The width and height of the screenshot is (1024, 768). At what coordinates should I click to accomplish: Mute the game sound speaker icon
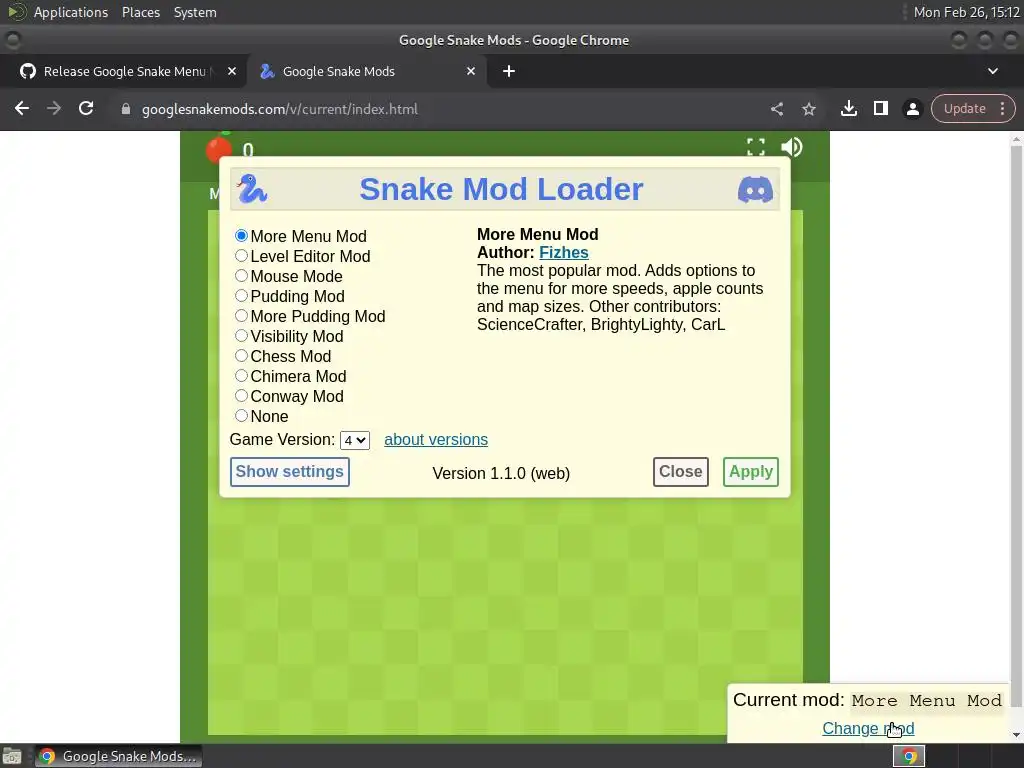(792, 147)
